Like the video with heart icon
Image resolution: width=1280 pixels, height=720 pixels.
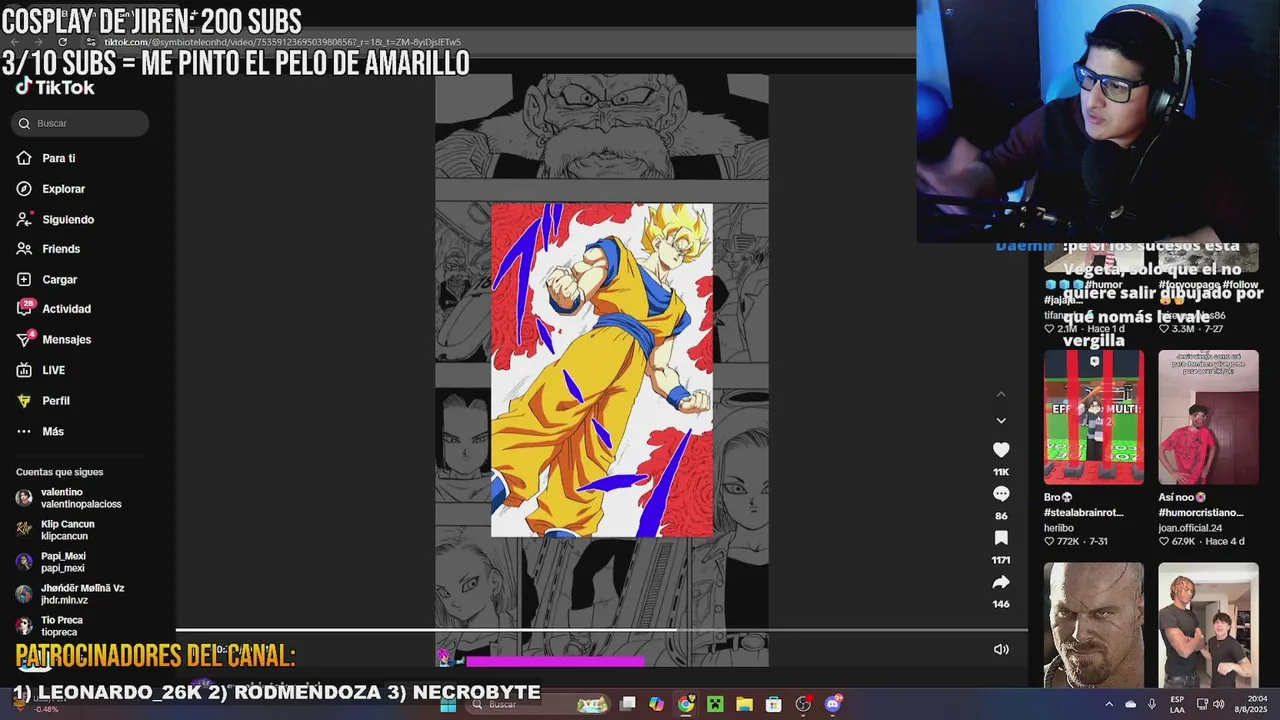tap(1001, 450)
